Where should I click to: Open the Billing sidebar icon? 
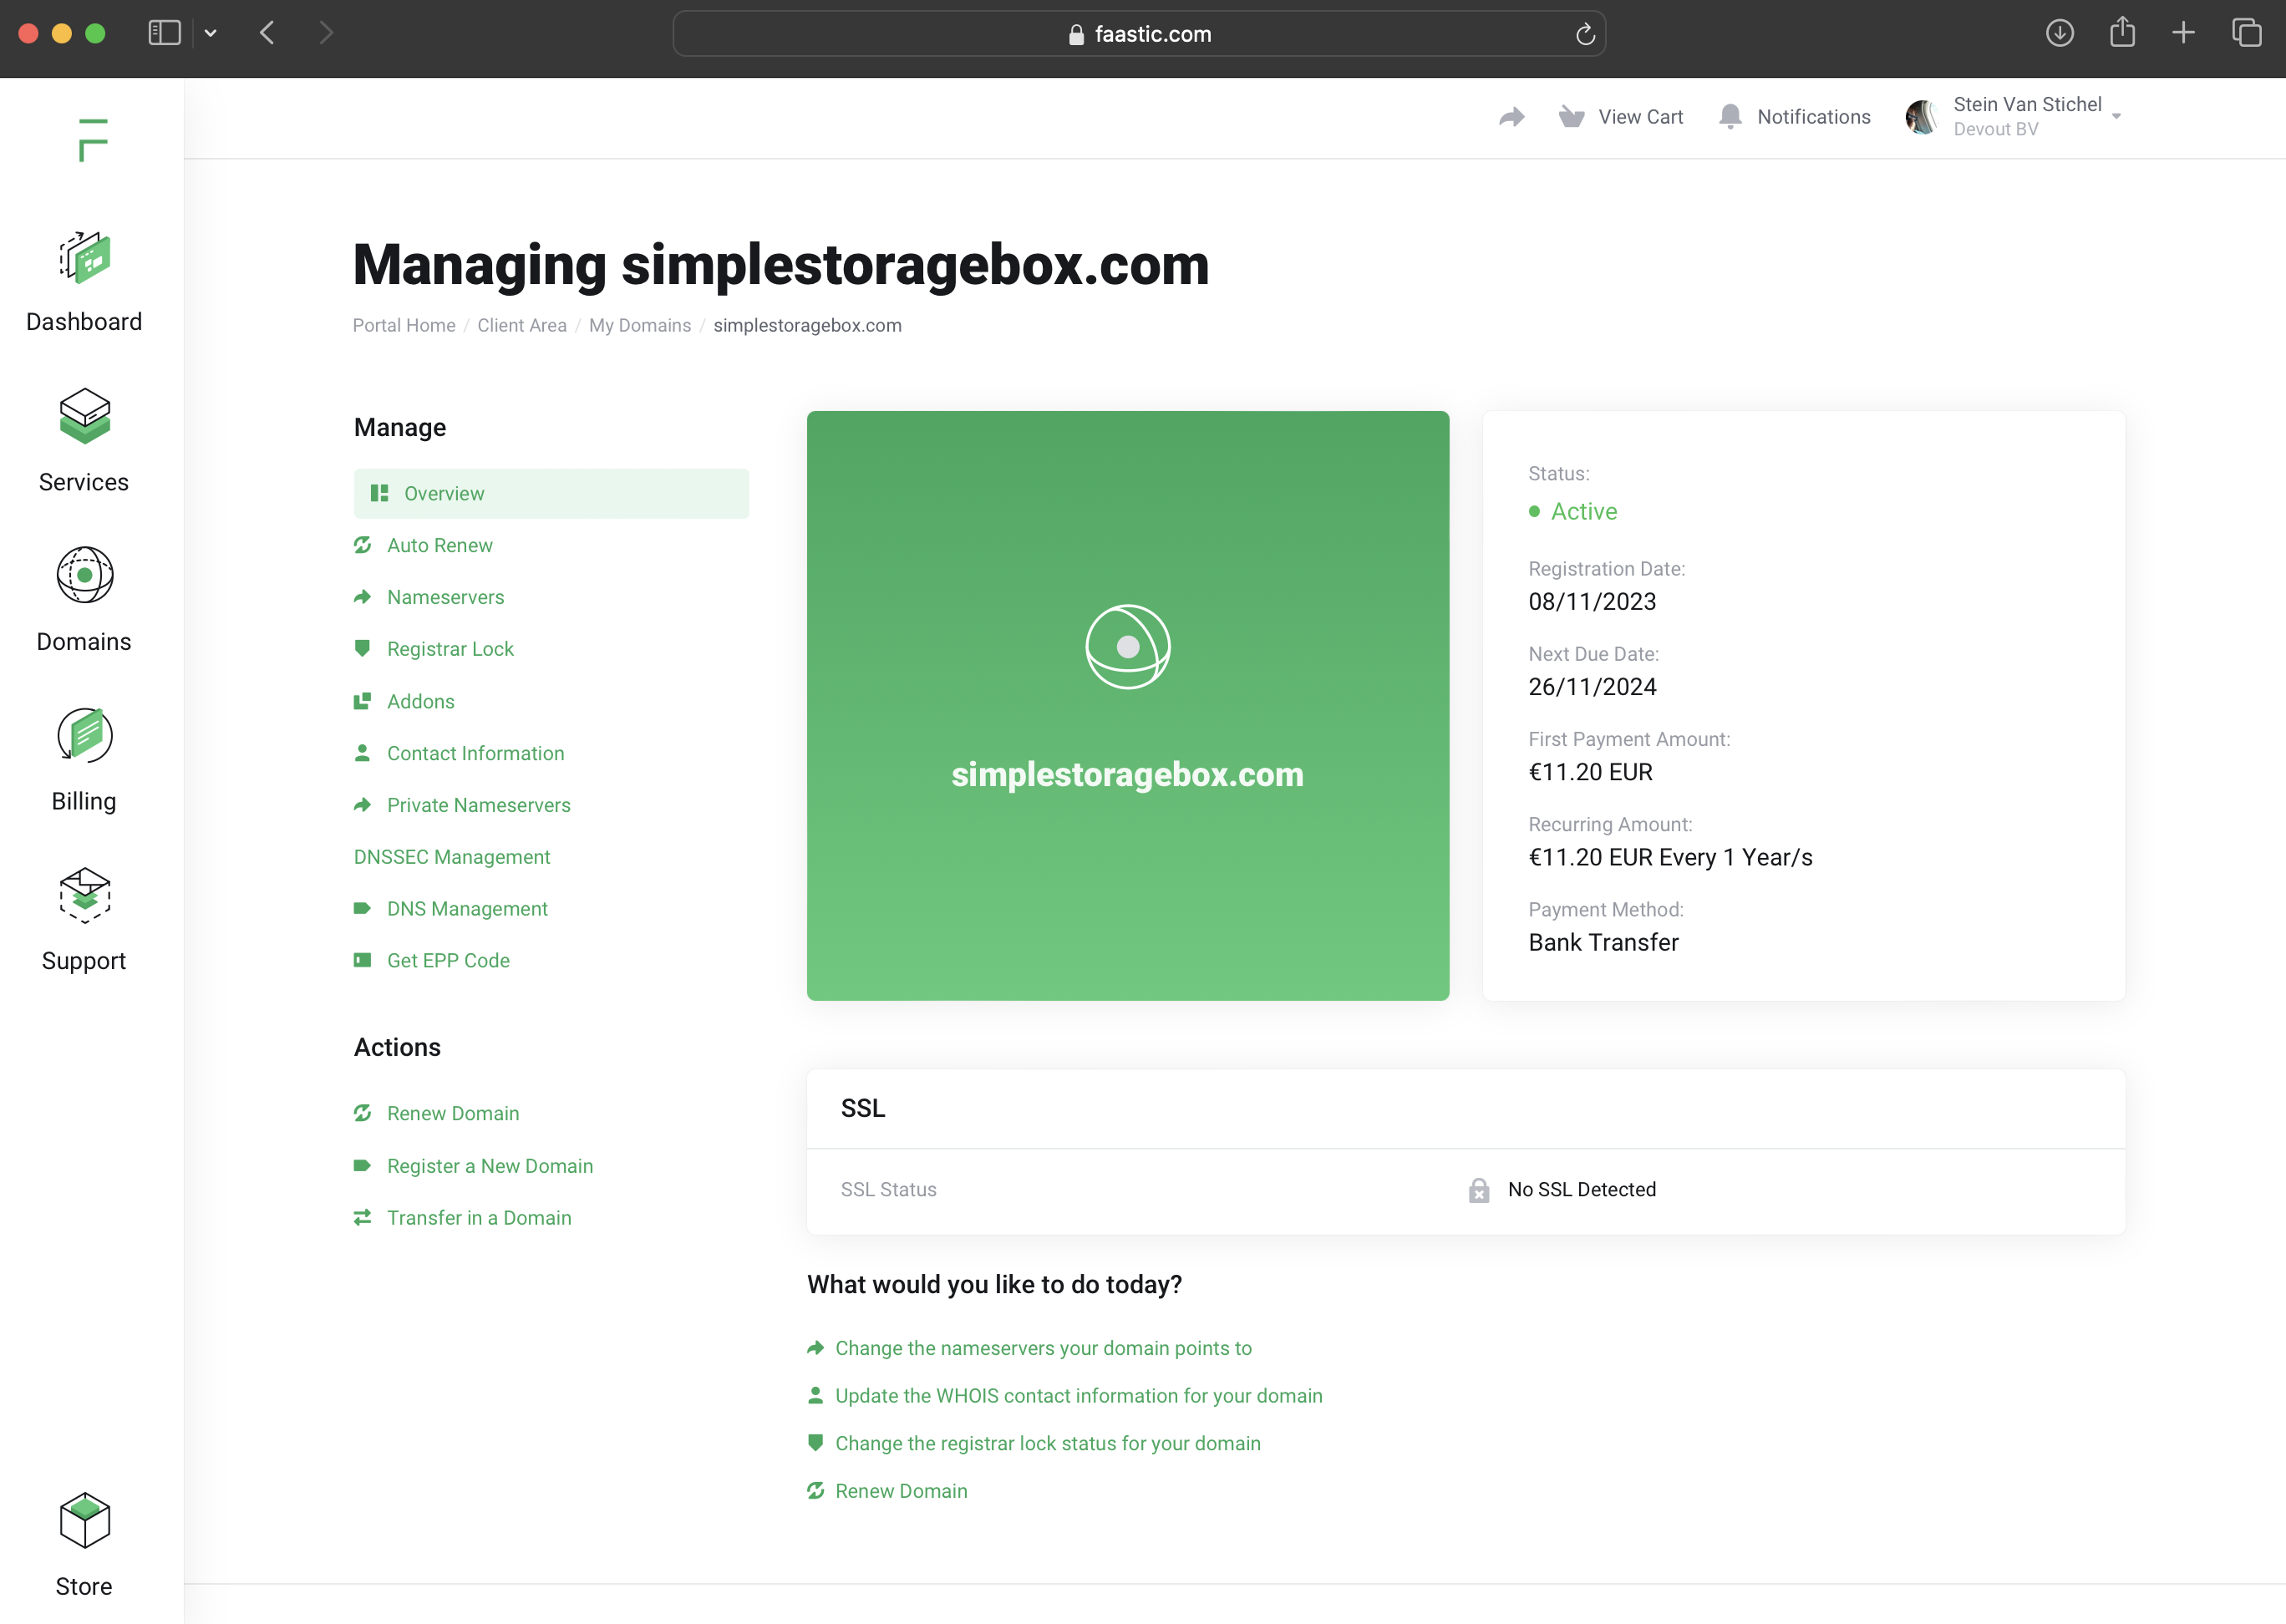tap(84, 736)
